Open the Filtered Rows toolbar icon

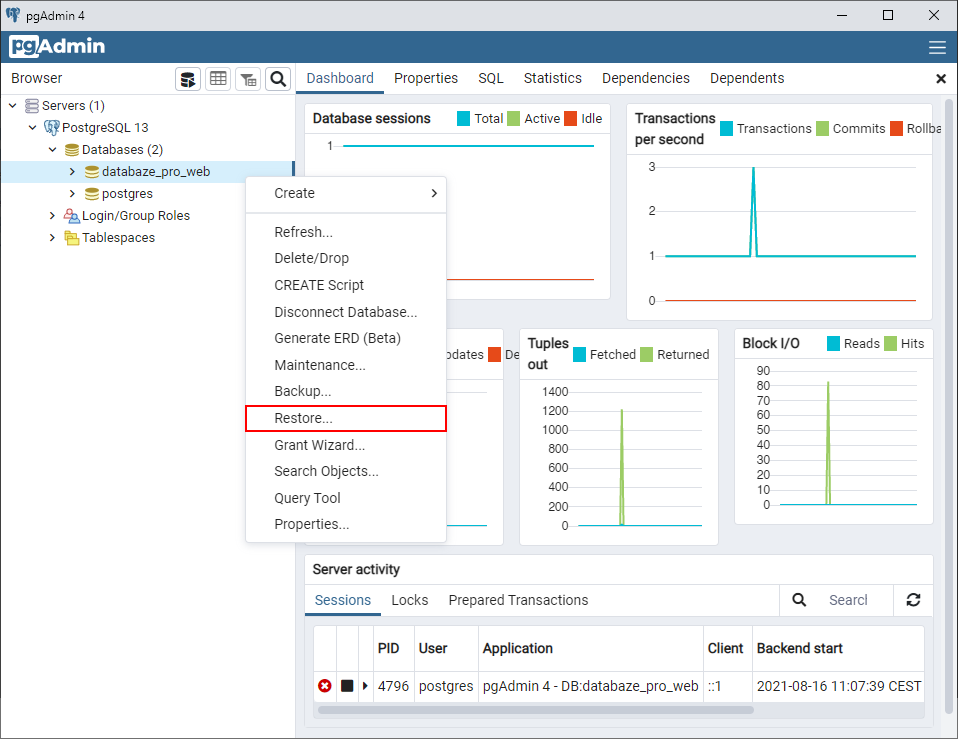[x=248, y=79]
